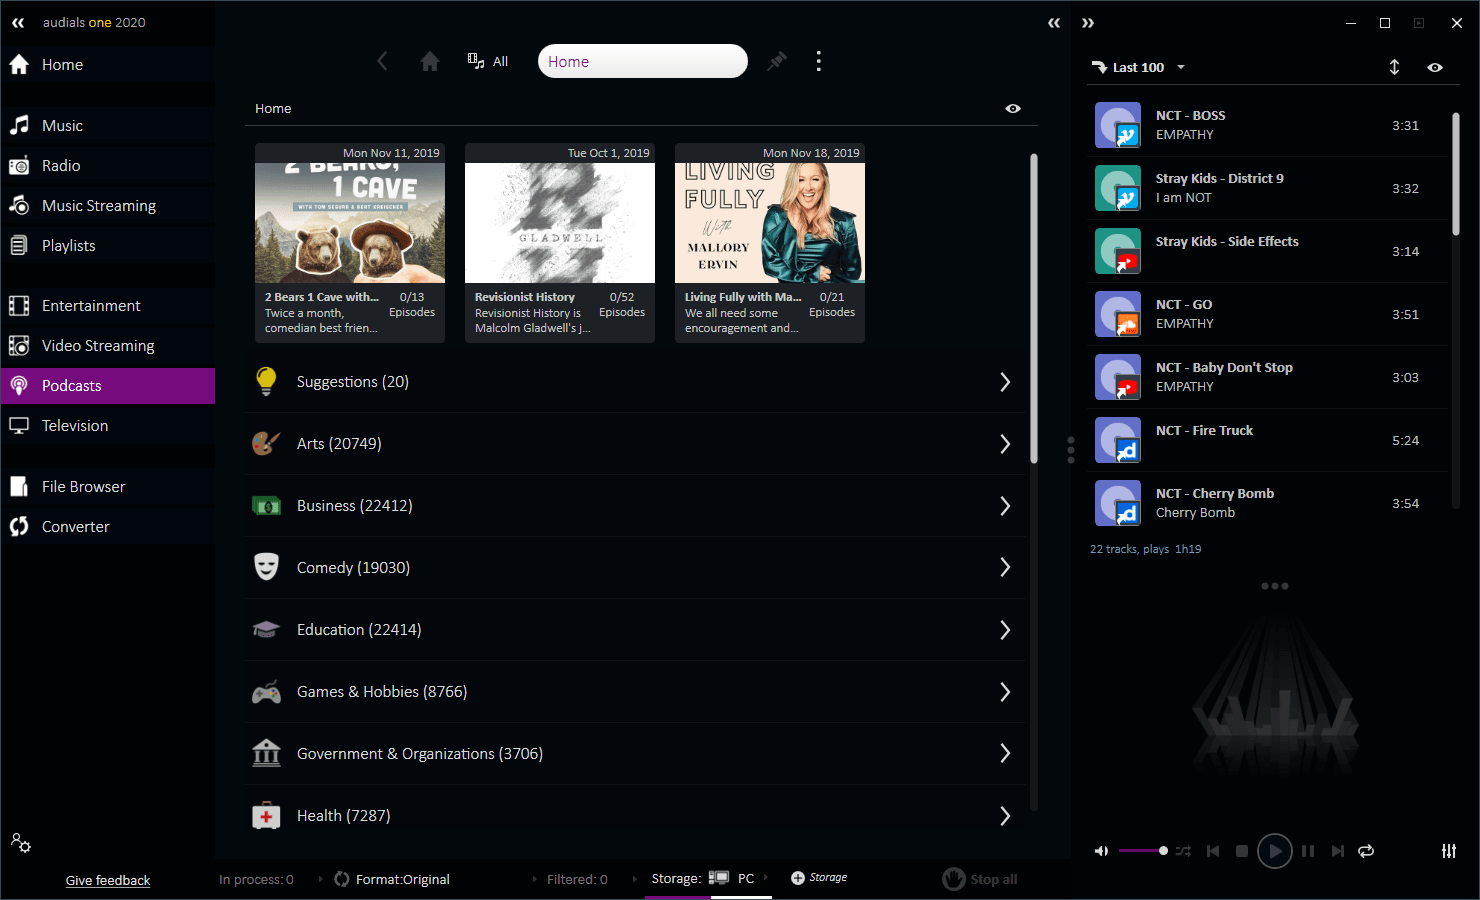Click the sort arrows icon in playlist

[x=1394, y=67]
